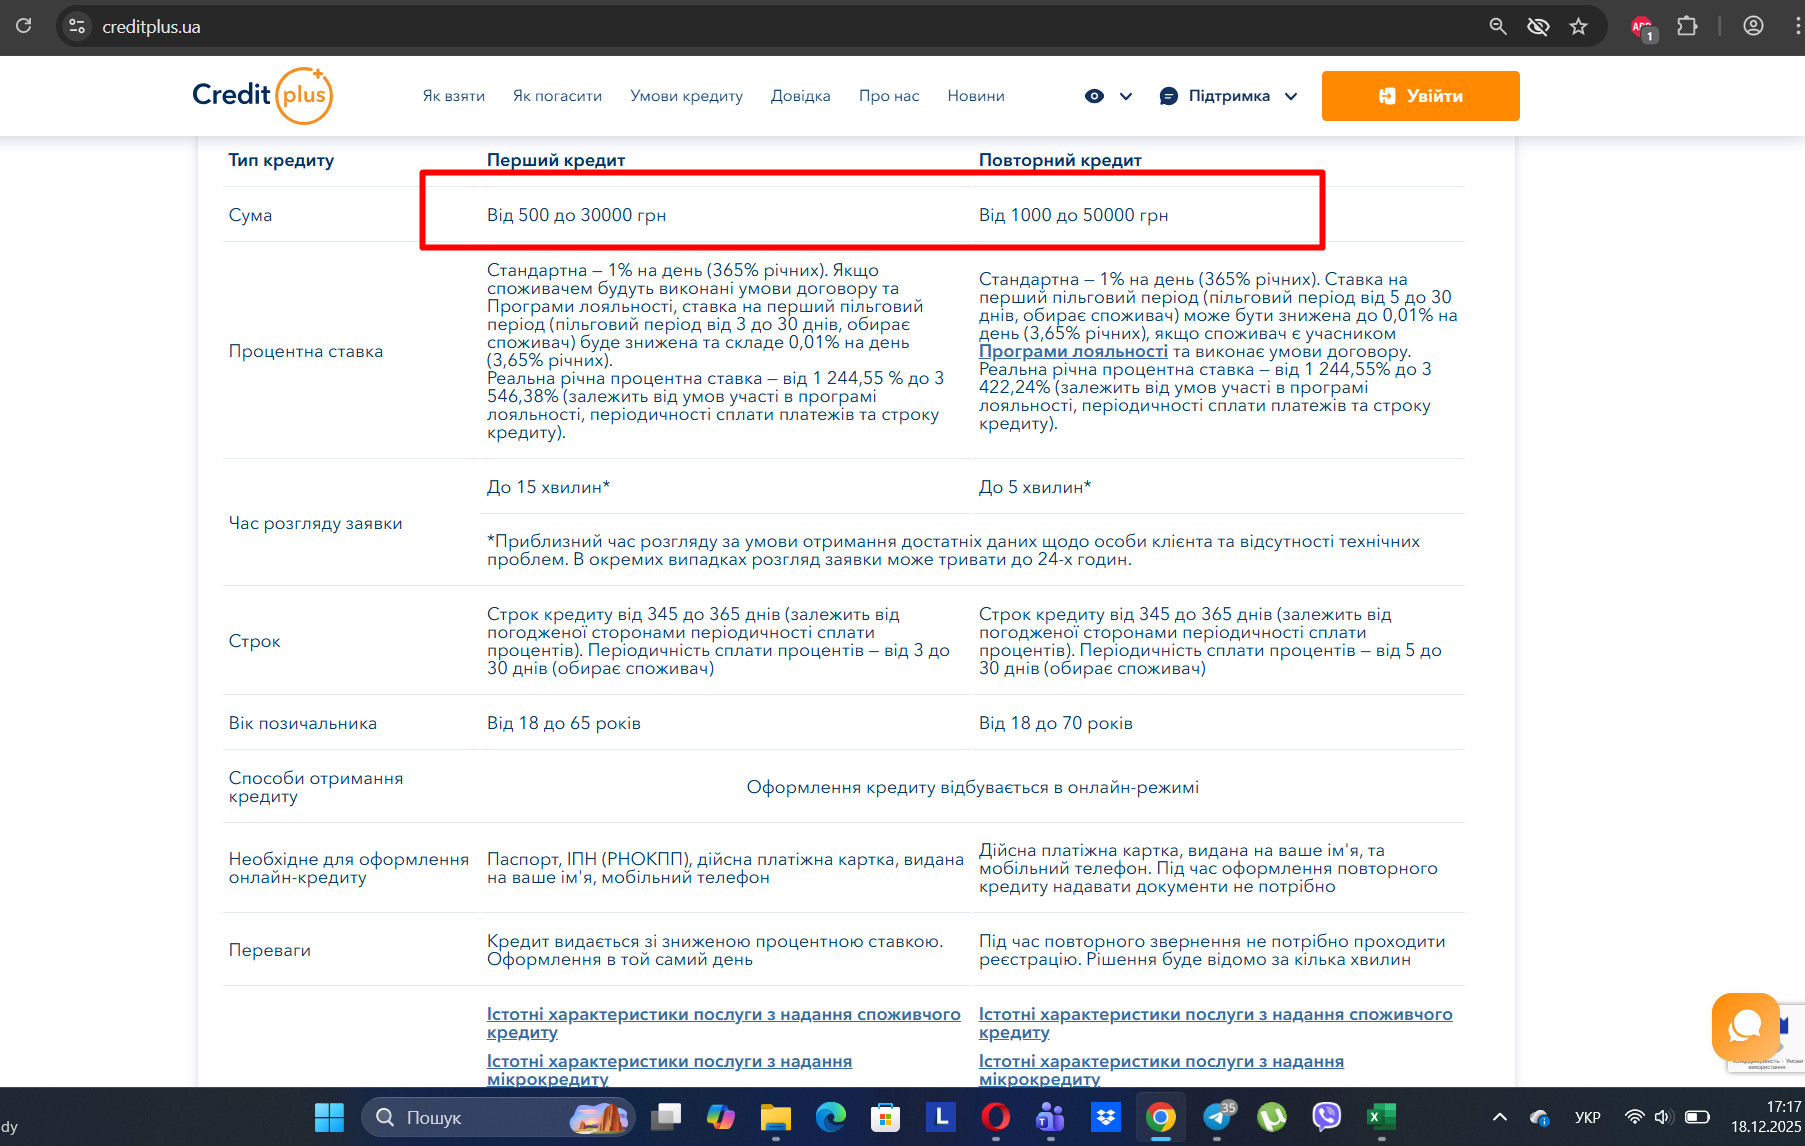
Task: Open the 'Як взяти' menu item
Action: coord(453,96)
